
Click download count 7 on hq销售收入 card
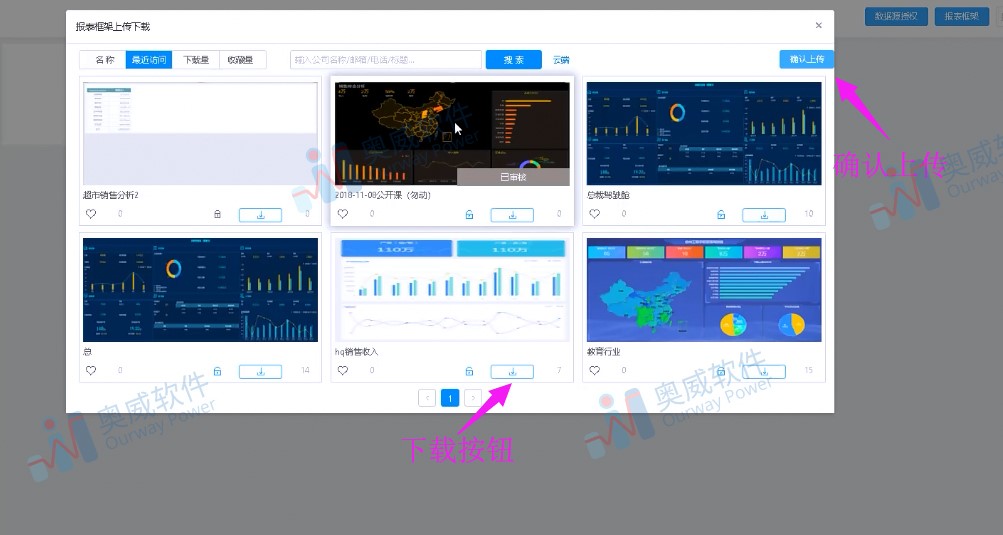point(559,371)
